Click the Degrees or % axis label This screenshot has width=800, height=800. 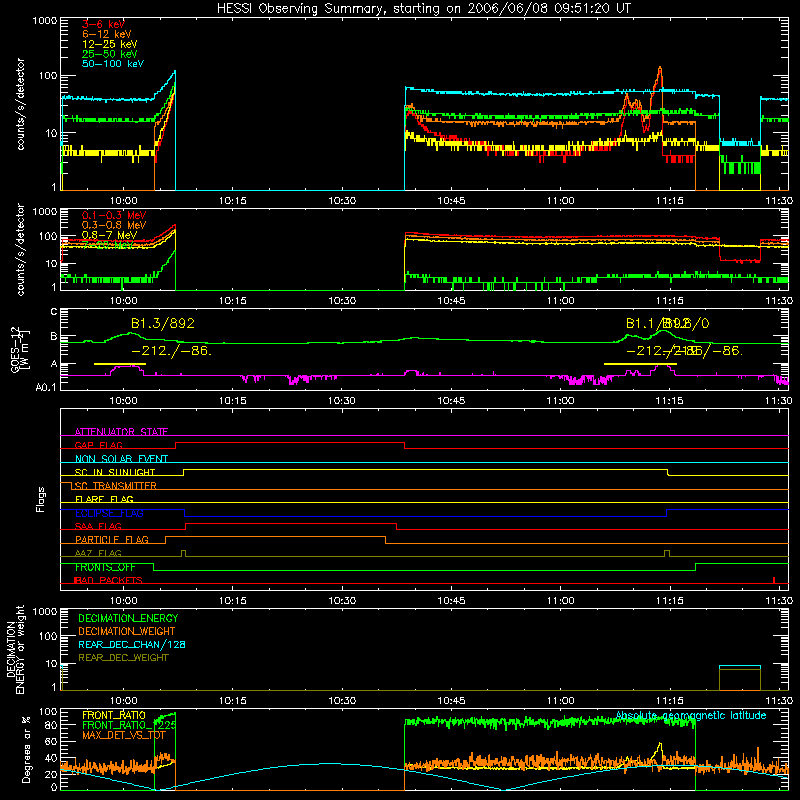26,749
